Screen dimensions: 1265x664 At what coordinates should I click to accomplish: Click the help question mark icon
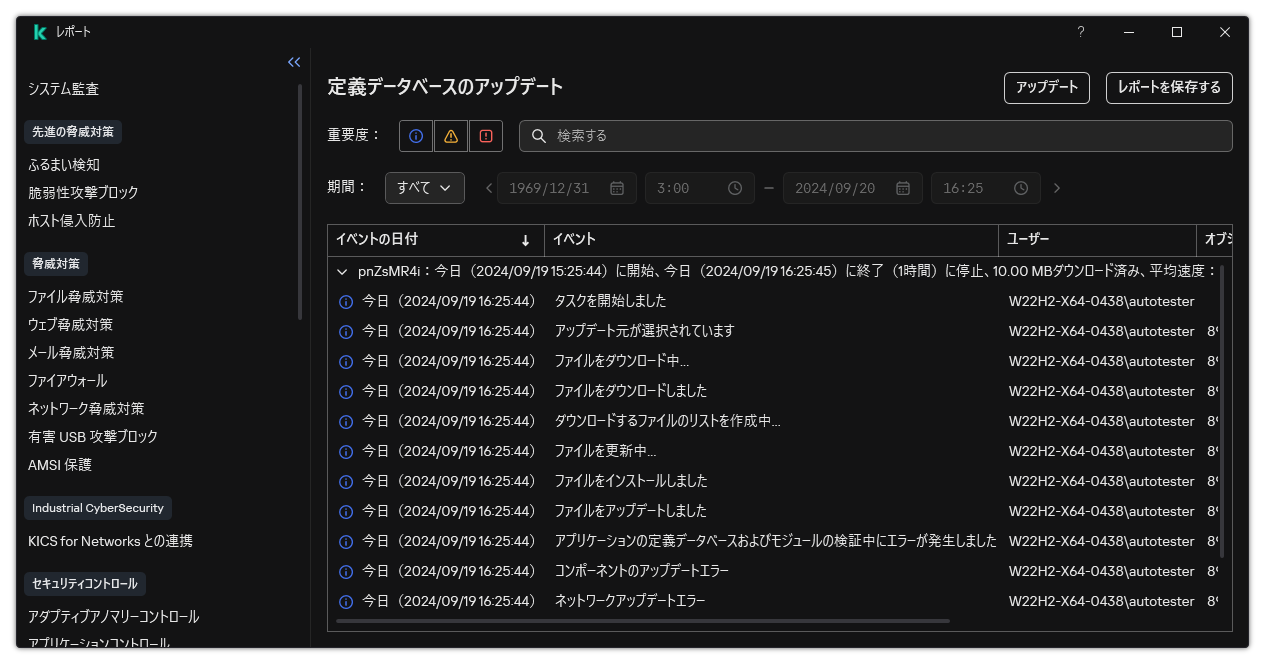point(1080,32)
